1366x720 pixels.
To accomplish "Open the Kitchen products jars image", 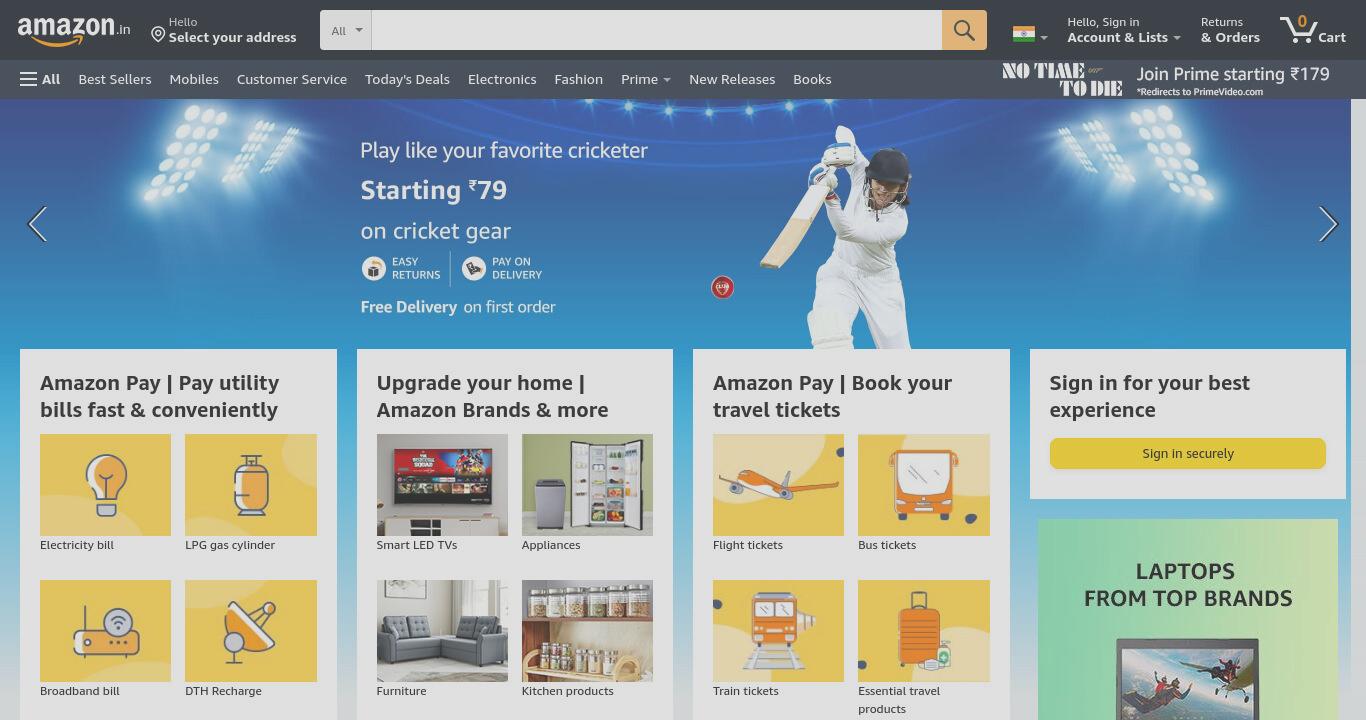I will click(x=587, y=631).
